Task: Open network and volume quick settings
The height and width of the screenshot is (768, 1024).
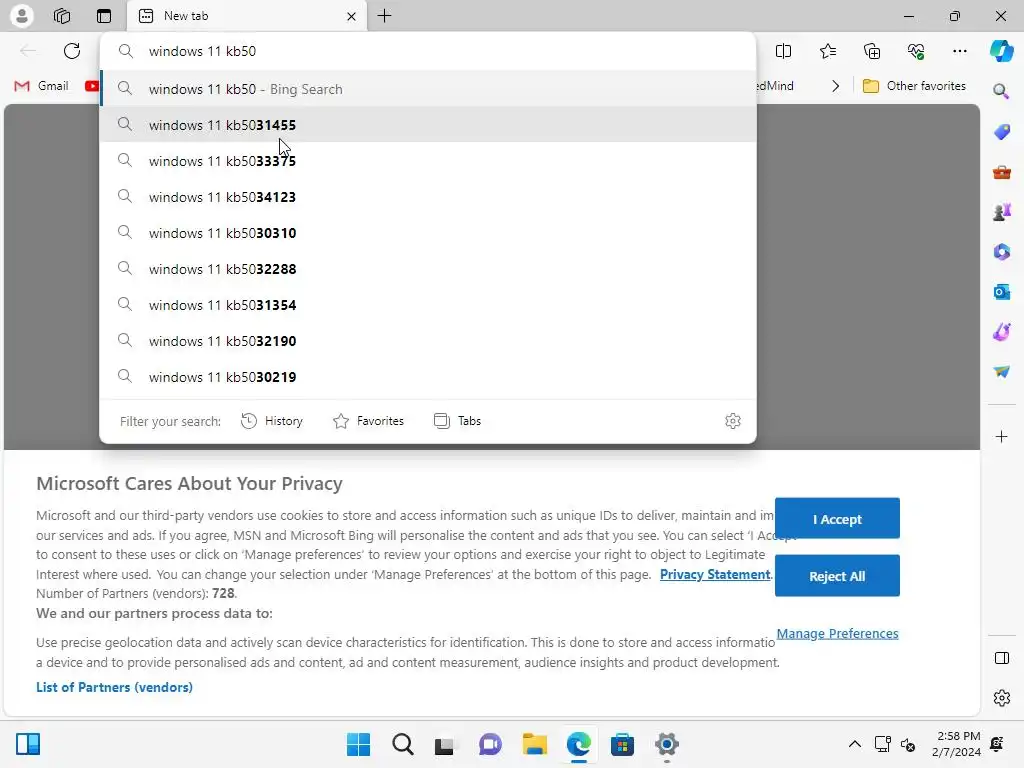Action: (895, 744)
